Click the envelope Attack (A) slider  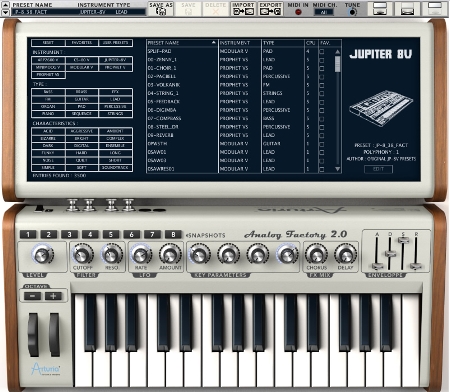point(377,266)
